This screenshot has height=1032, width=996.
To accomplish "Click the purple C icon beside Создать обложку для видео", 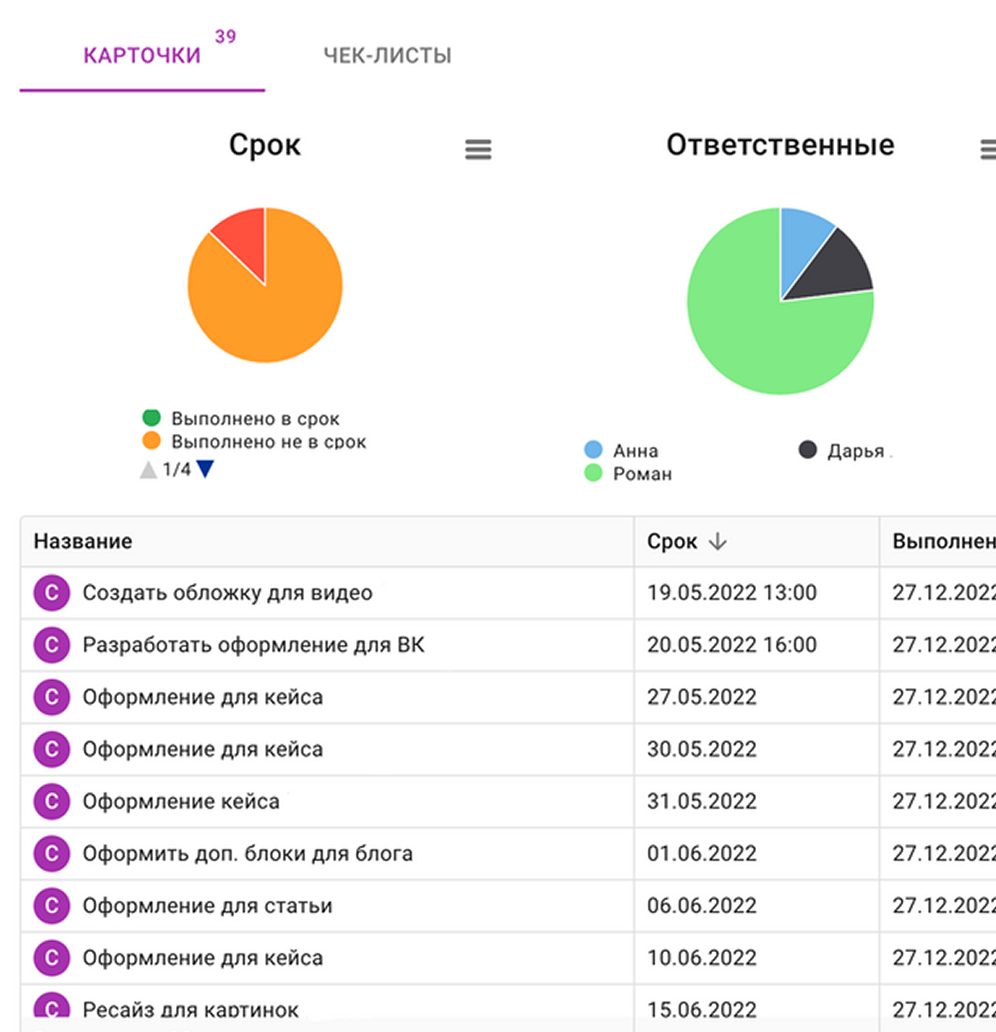I will (x=51, y=593).
